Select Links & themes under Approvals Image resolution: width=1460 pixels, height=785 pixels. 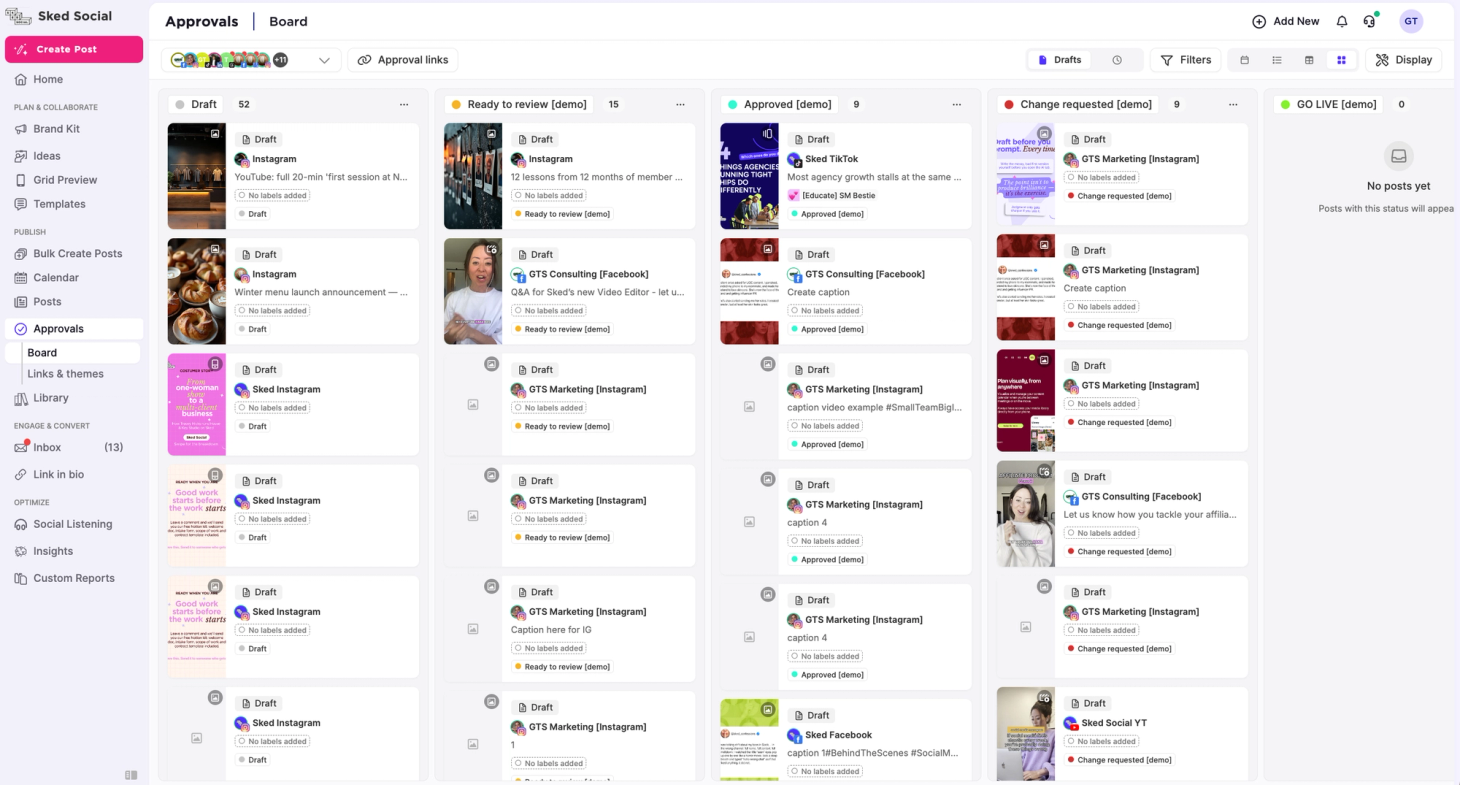point(66,374)
